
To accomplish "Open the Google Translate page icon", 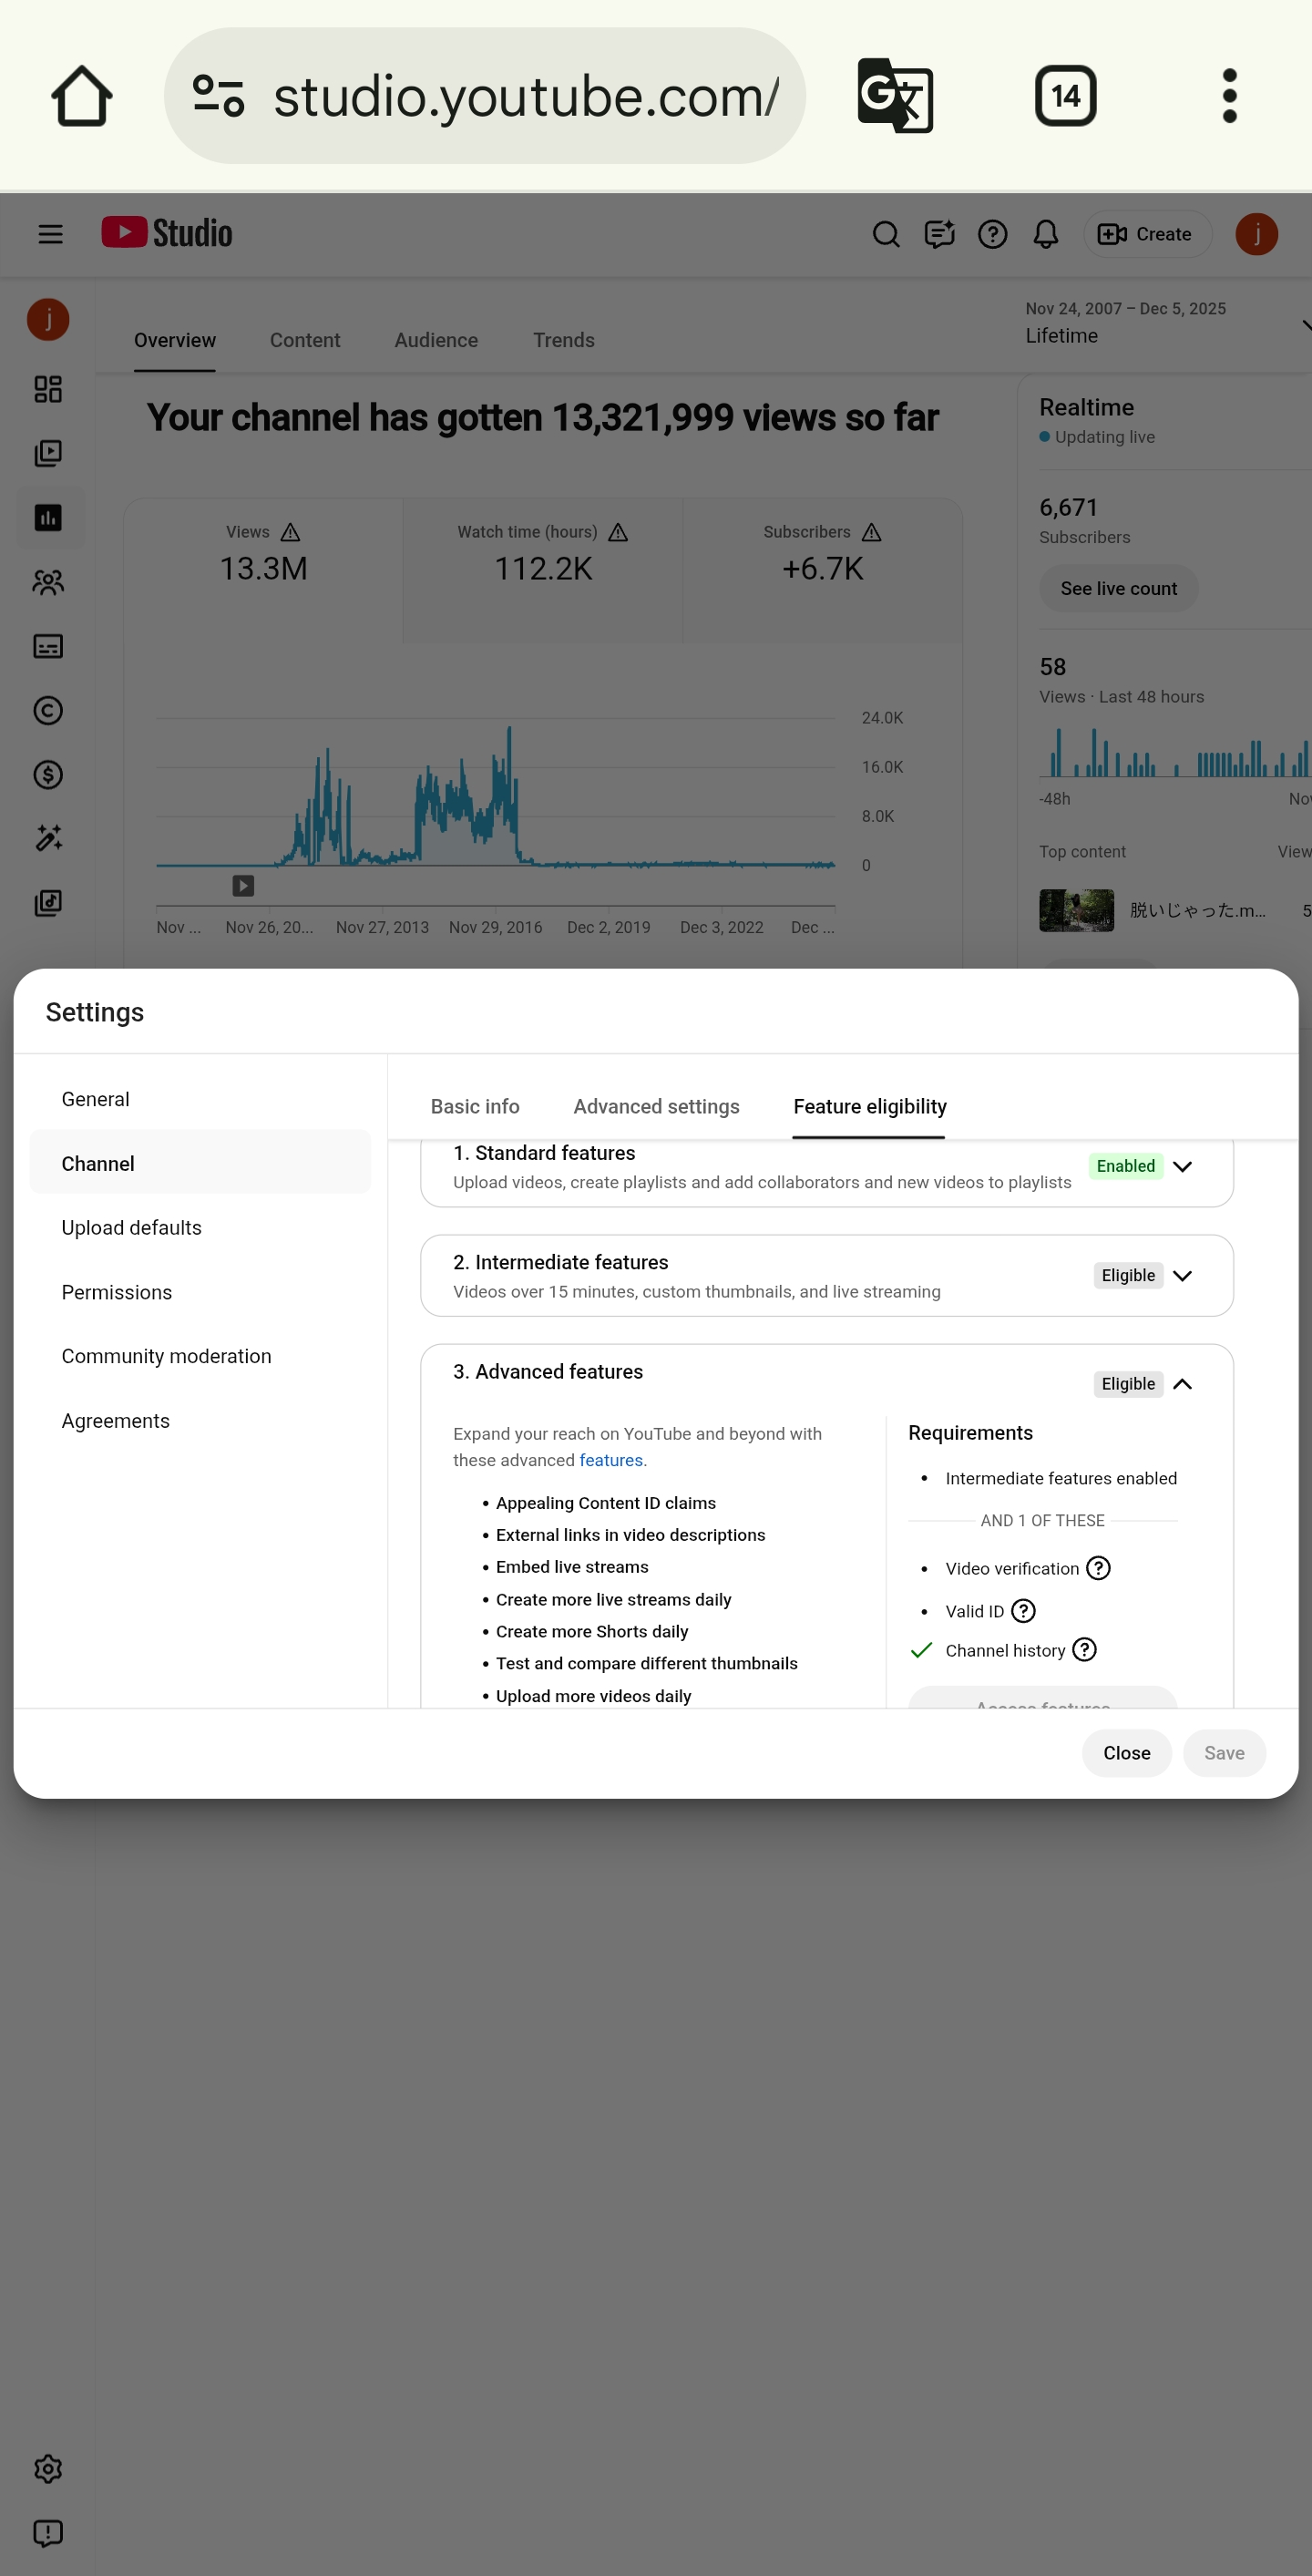I will coord(895,96).
